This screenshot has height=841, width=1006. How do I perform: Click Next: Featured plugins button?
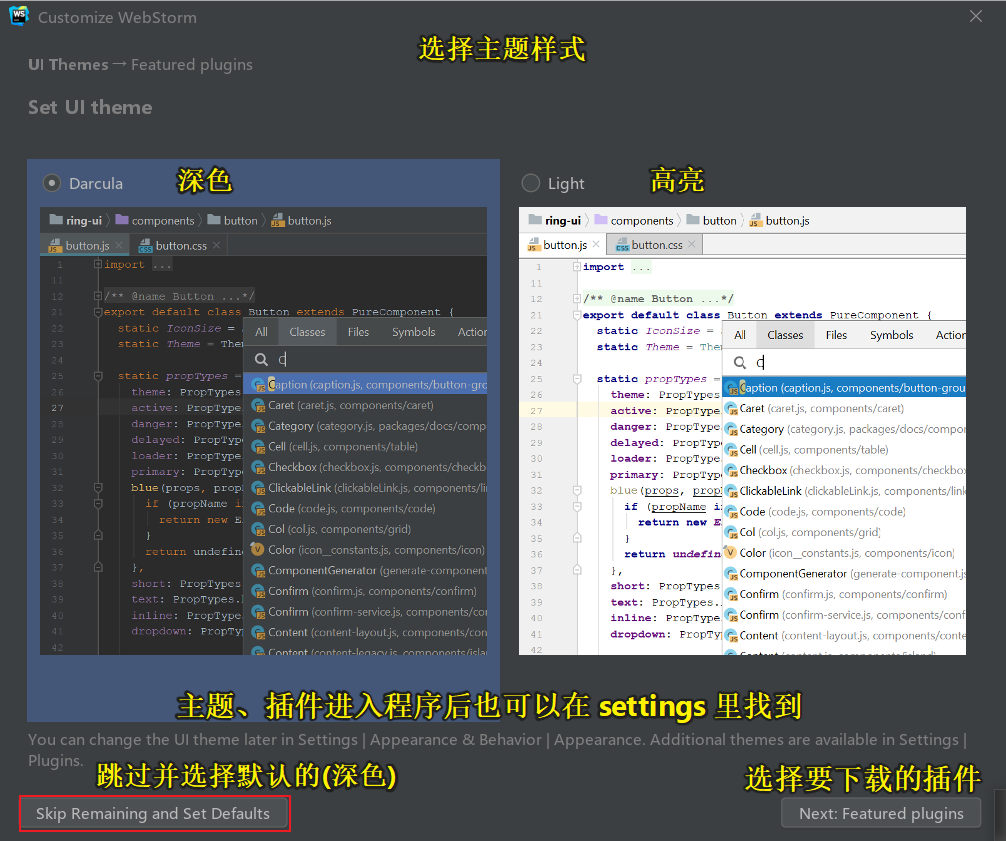[x=881, y=813]
